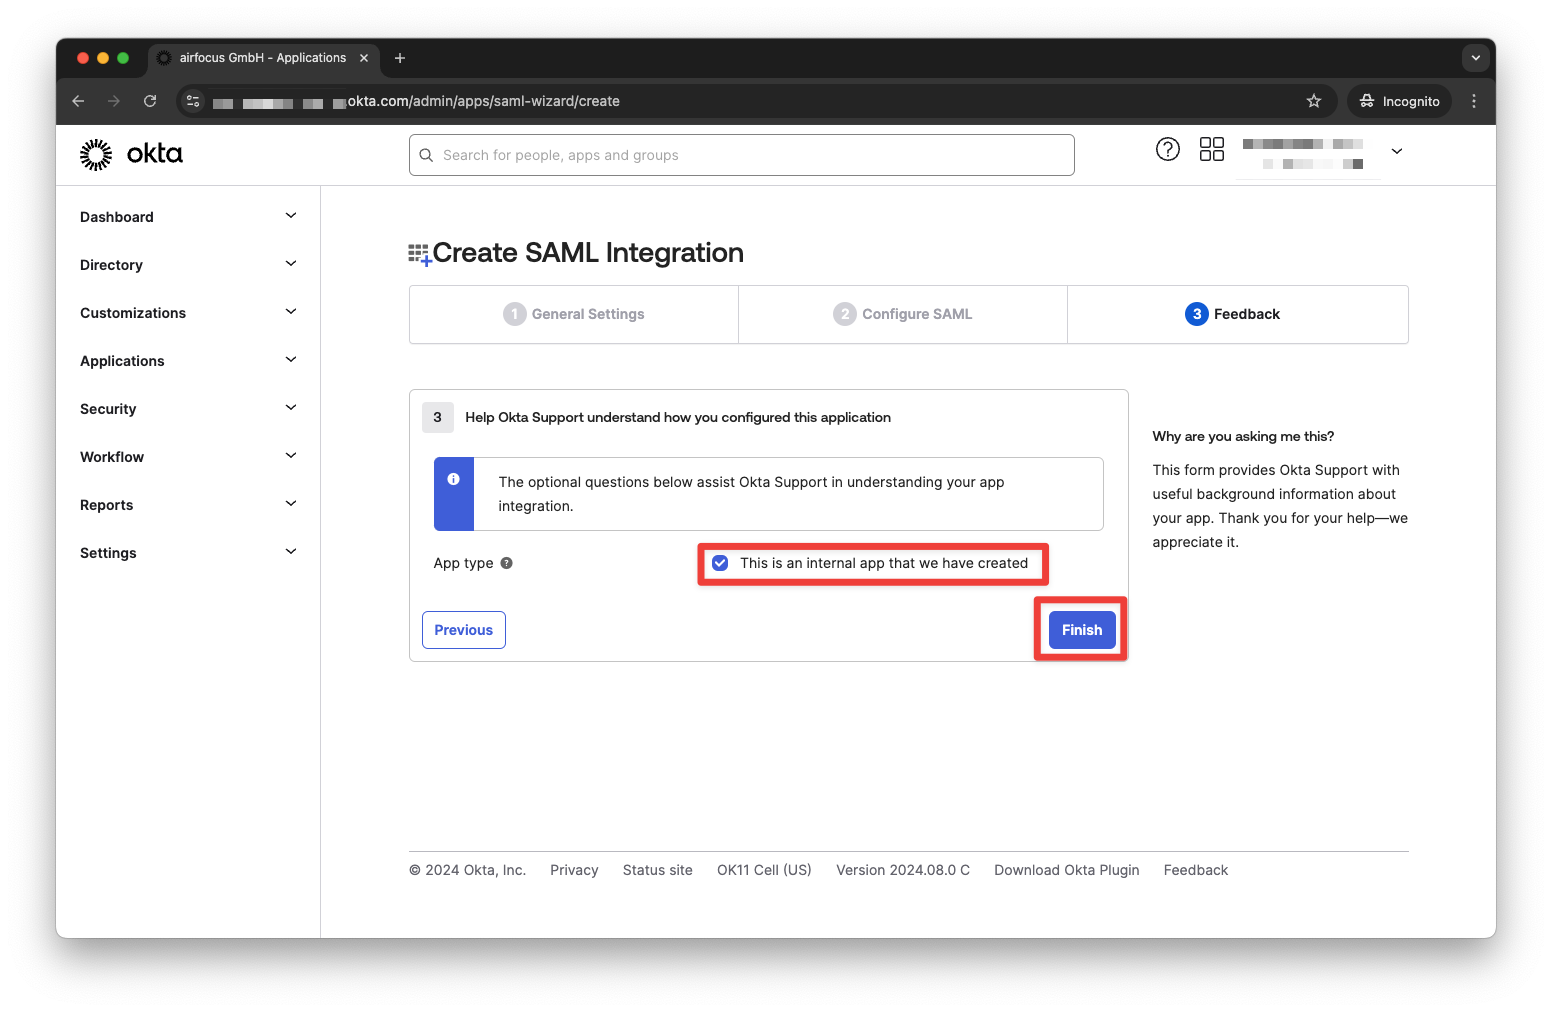Open the site settings icon in address bar

click(x=194, y=101)
